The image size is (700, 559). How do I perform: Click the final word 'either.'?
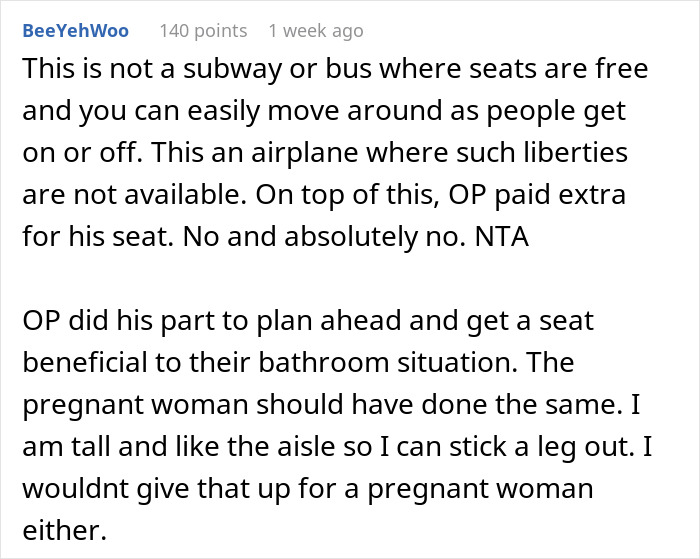pyautogui.click(x=65, y=530)
